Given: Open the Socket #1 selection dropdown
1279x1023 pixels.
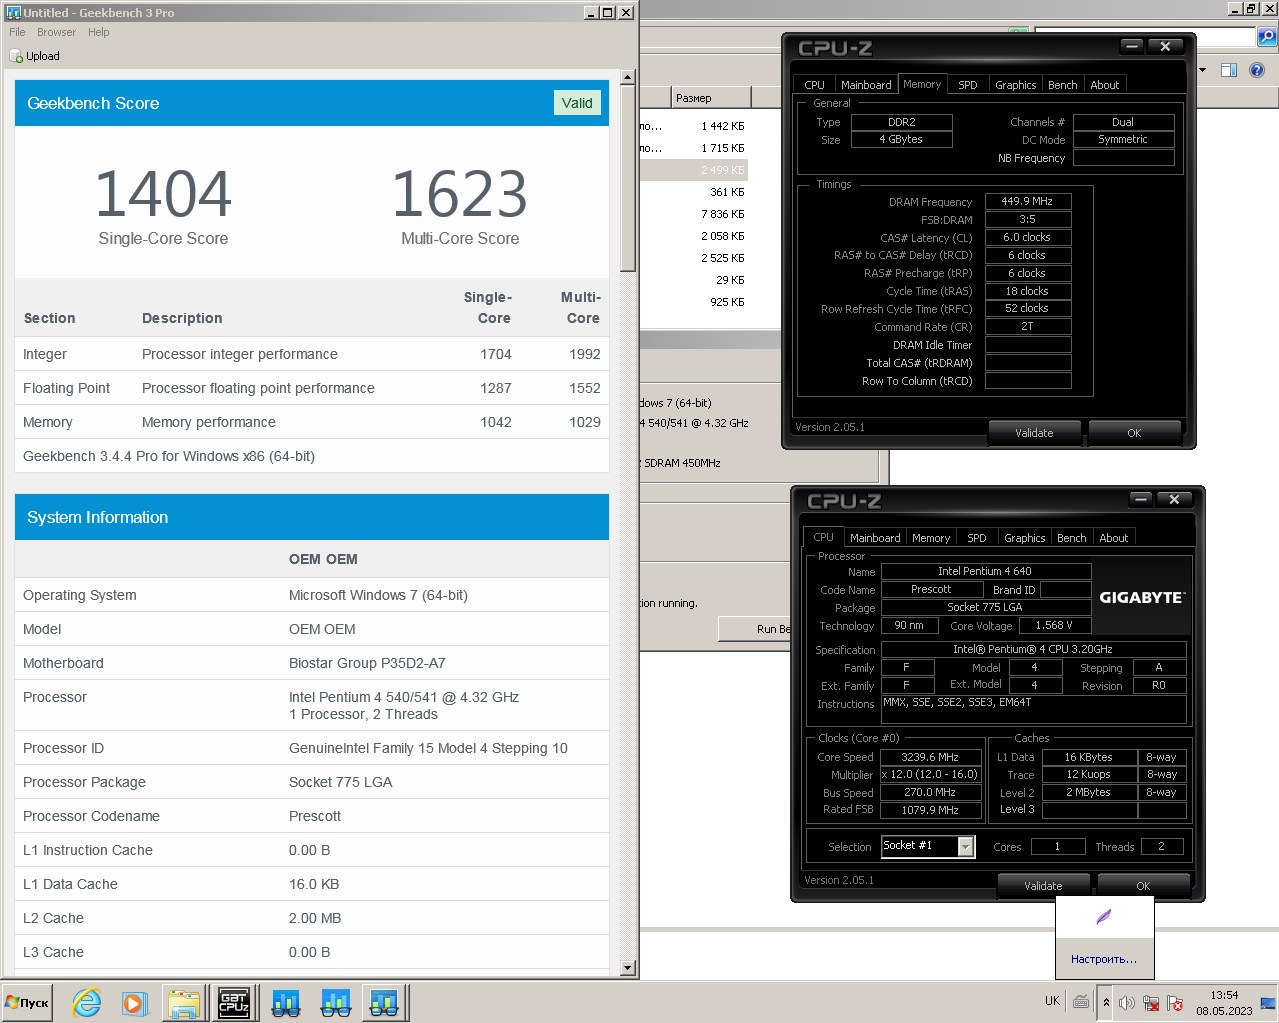Looking at the screenshot, I should (966, 846).
